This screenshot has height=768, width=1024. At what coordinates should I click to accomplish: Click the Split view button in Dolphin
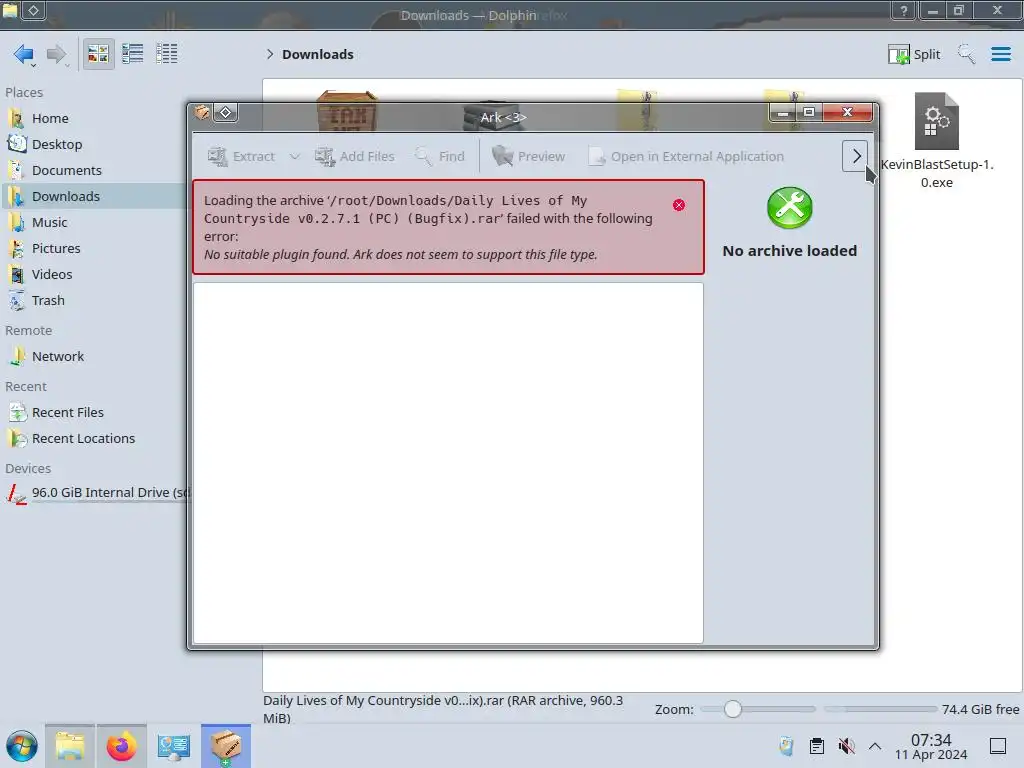(914, 54)
